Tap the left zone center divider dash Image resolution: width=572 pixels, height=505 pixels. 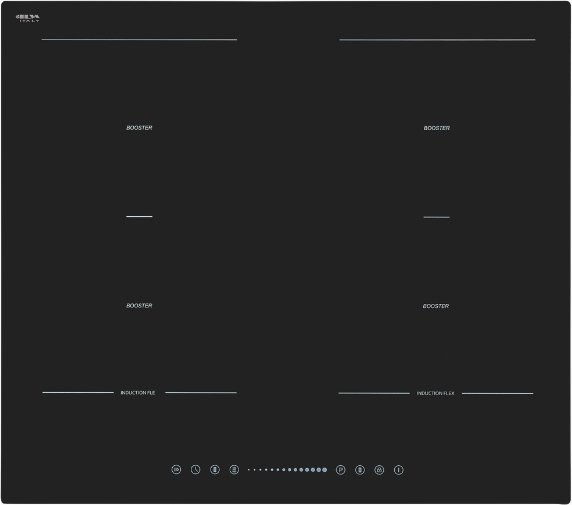click(x=139, y=216)
